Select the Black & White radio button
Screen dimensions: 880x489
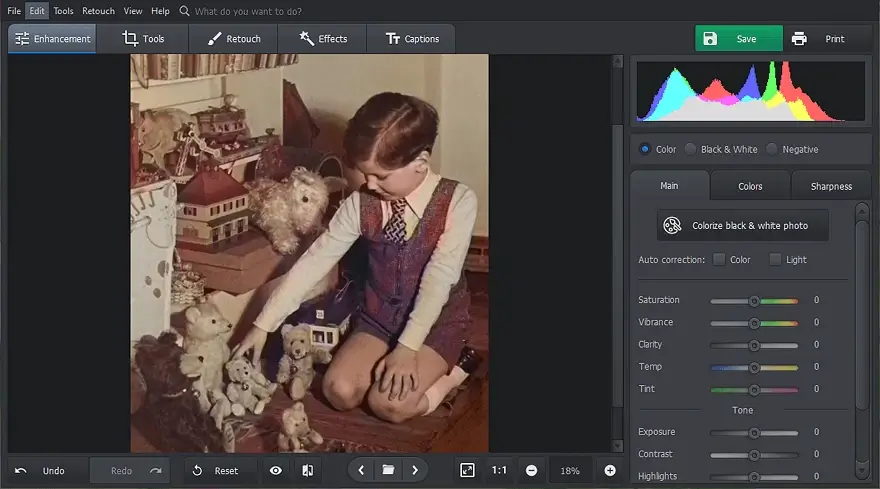point(690,149)
